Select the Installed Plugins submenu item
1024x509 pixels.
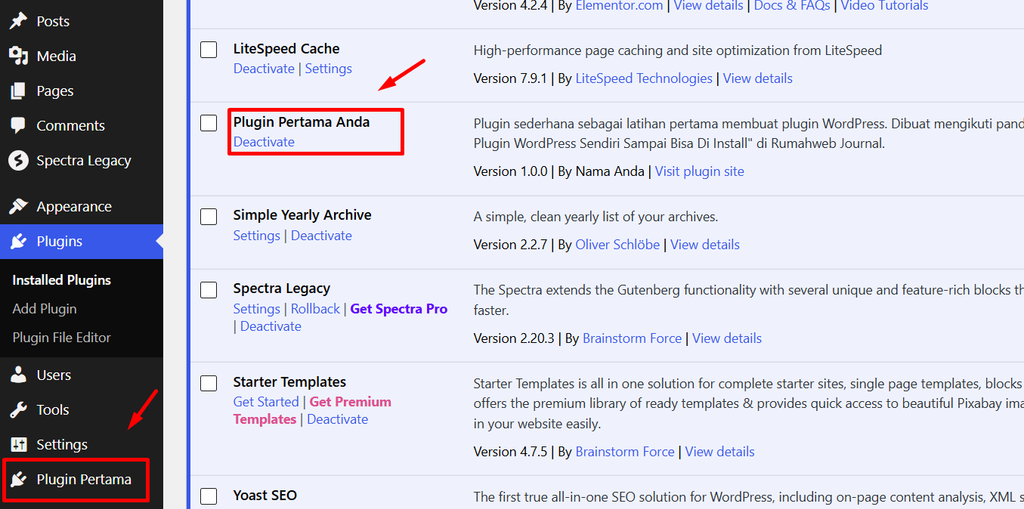point(61,280)
